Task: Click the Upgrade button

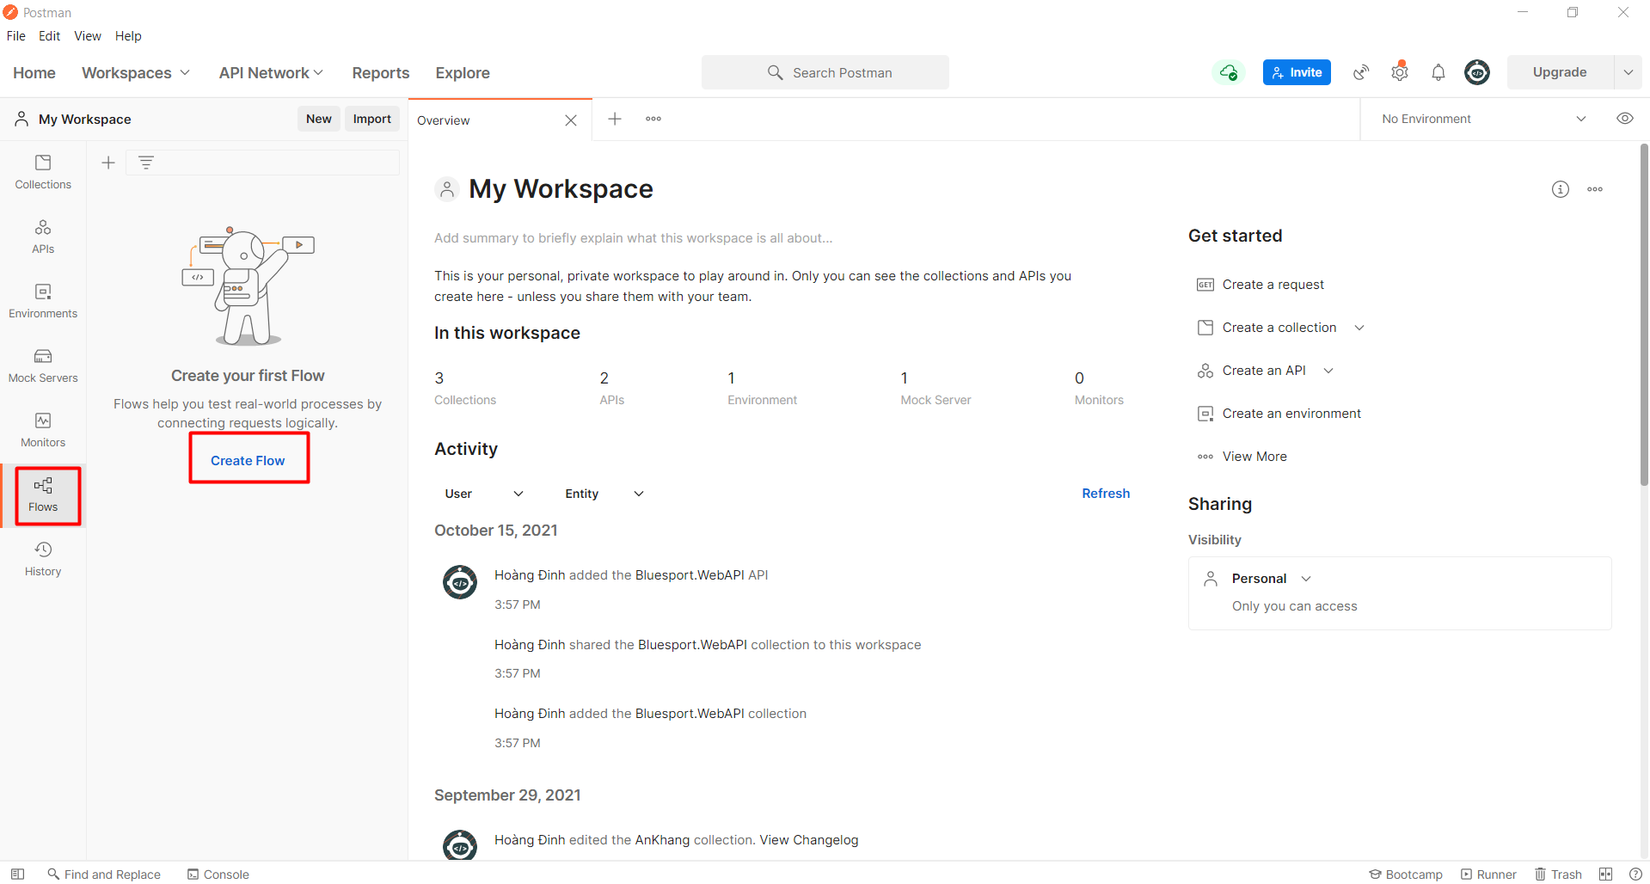Action: 1560,72
